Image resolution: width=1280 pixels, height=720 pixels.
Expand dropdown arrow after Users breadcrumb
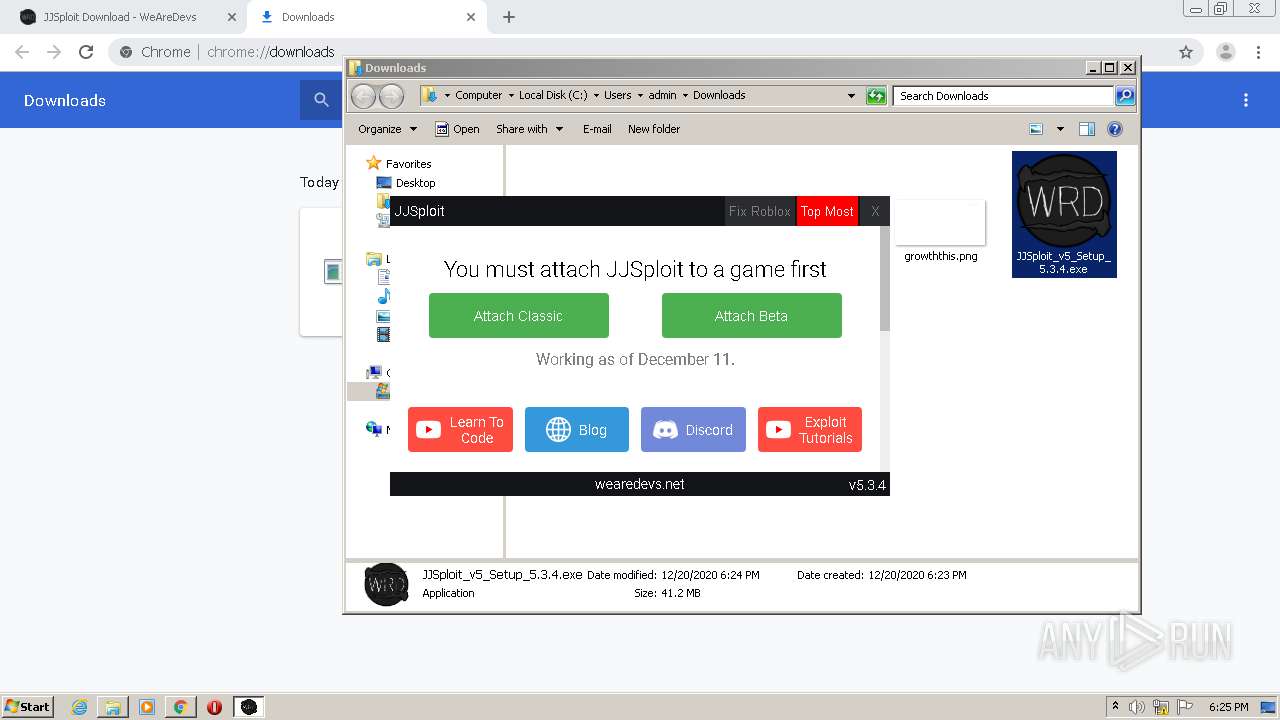coord(640,95)
